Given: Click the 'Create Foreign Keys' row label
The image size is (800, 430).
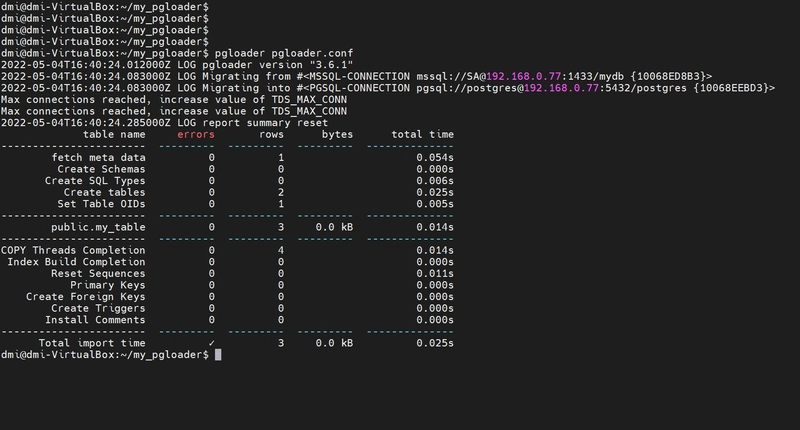Looking at the screenshot, I should coord(86,296).
